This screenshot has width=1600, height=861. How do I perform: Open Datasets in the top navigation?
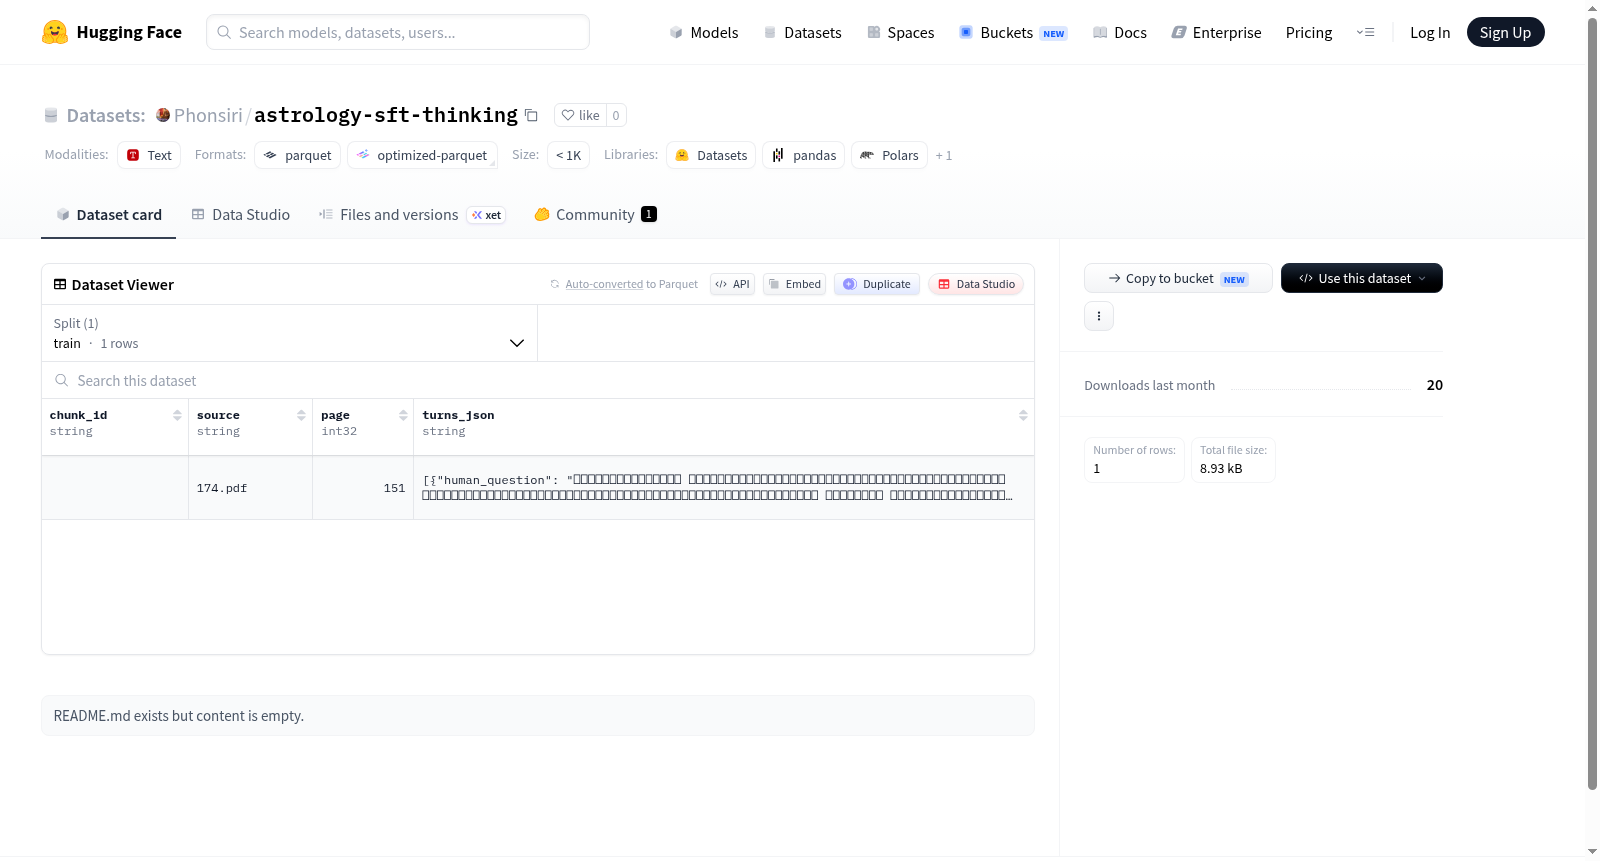point(802,32)
